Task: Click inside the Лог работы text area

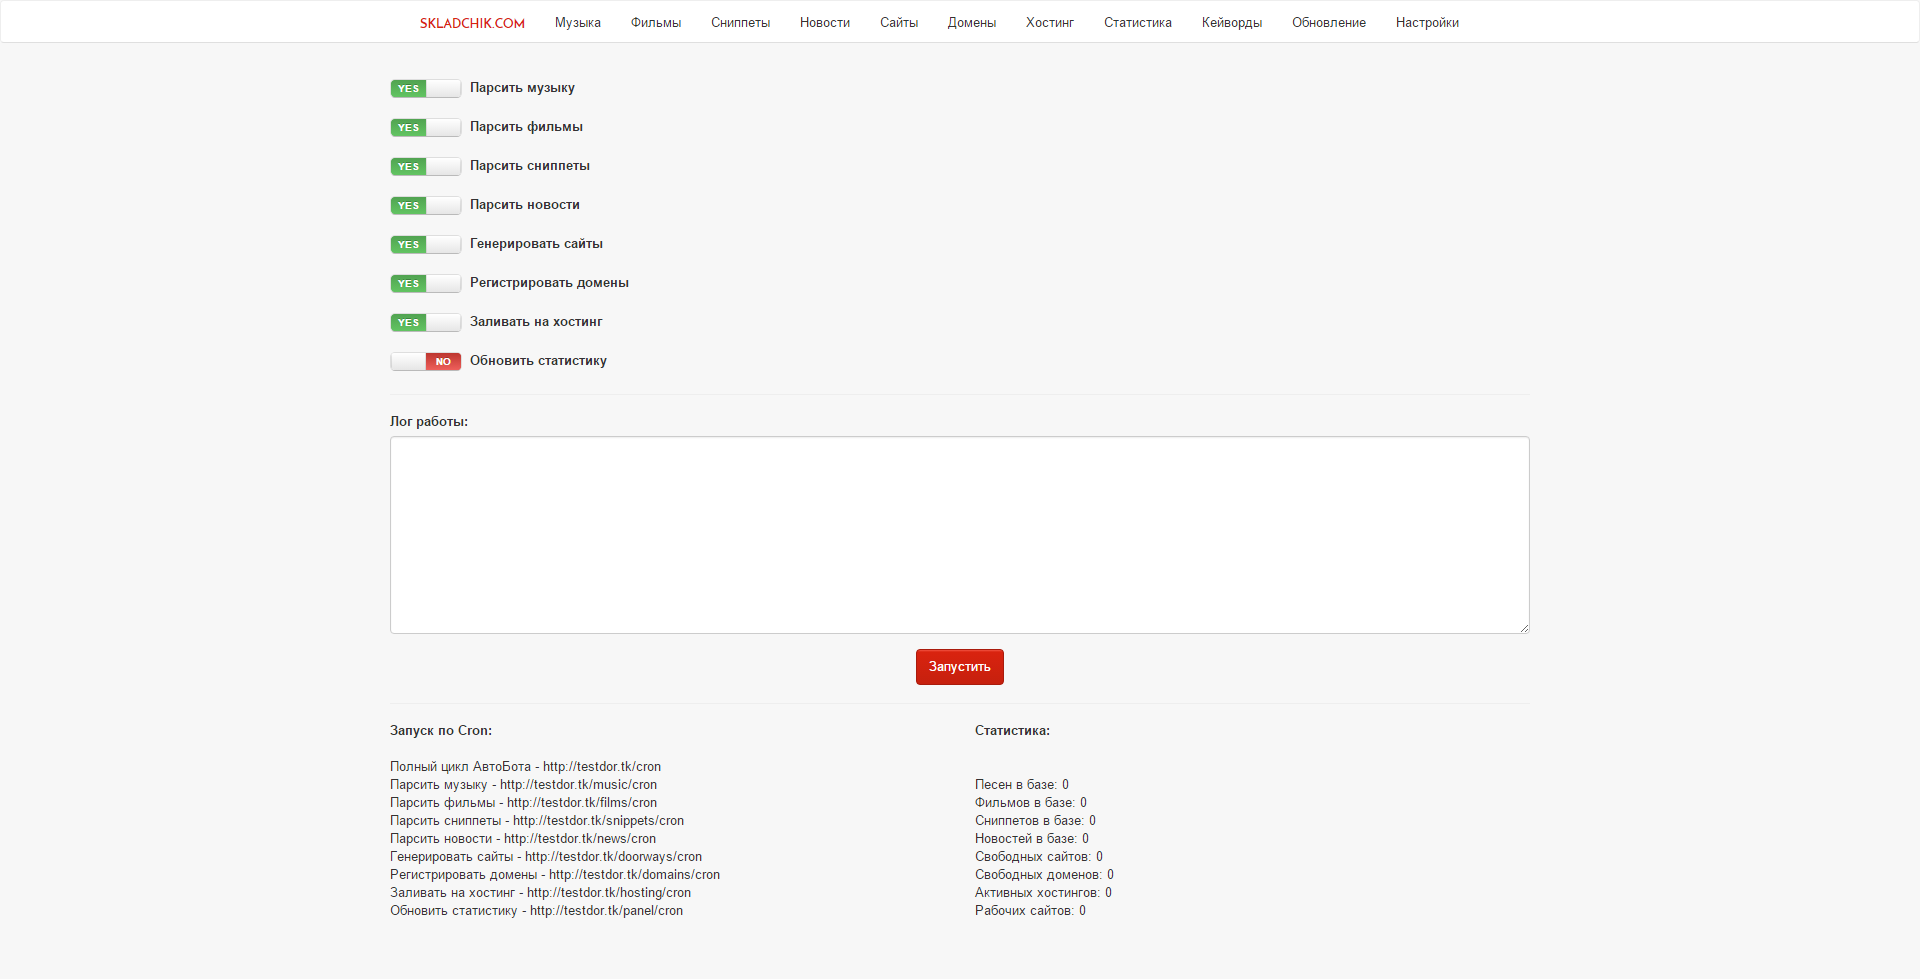Action: click(959, 535)
